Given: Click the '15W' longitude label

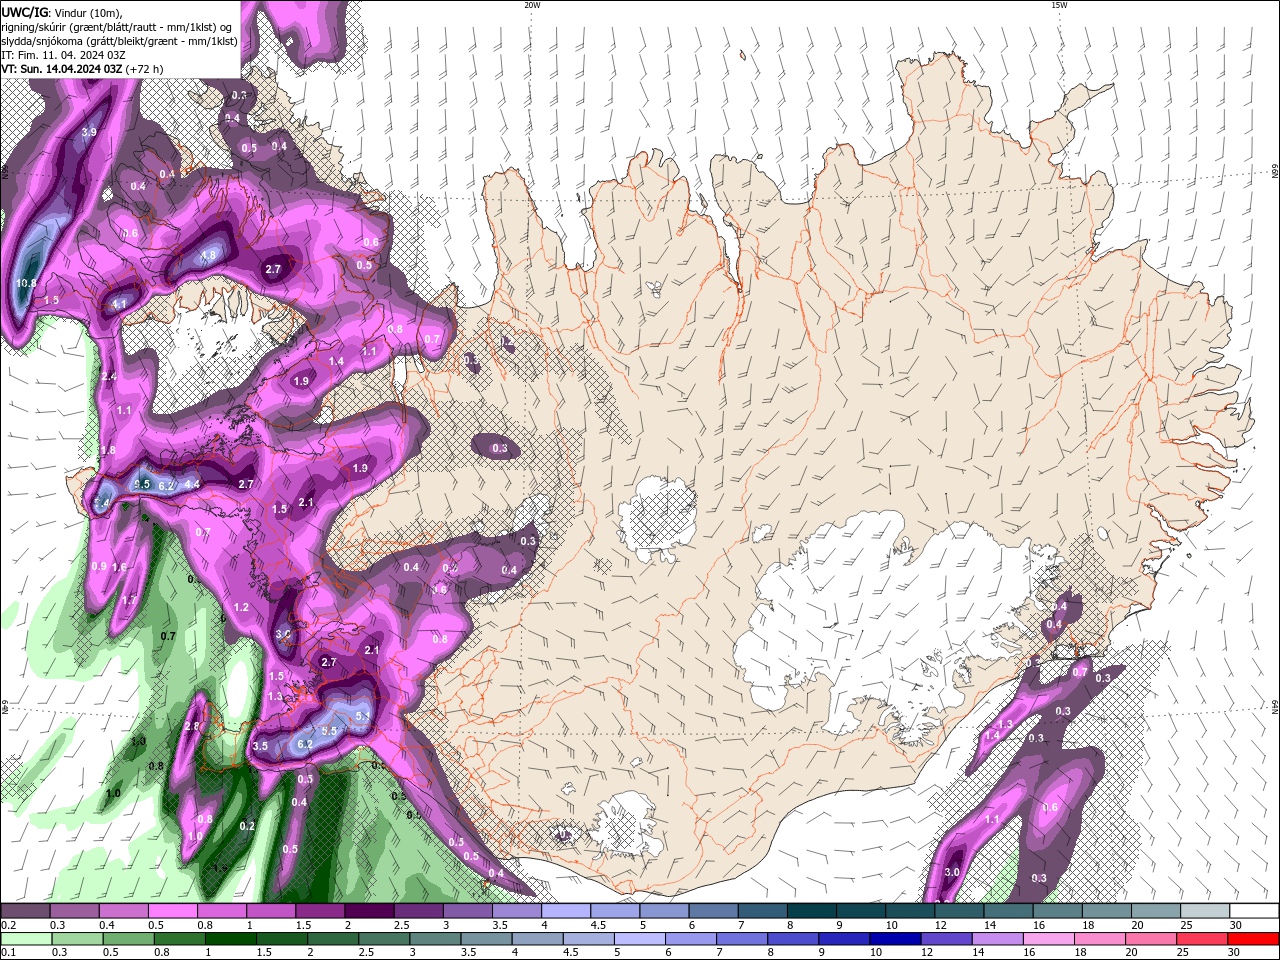Looking at the screenshot, I should [x=1058, y=5].
